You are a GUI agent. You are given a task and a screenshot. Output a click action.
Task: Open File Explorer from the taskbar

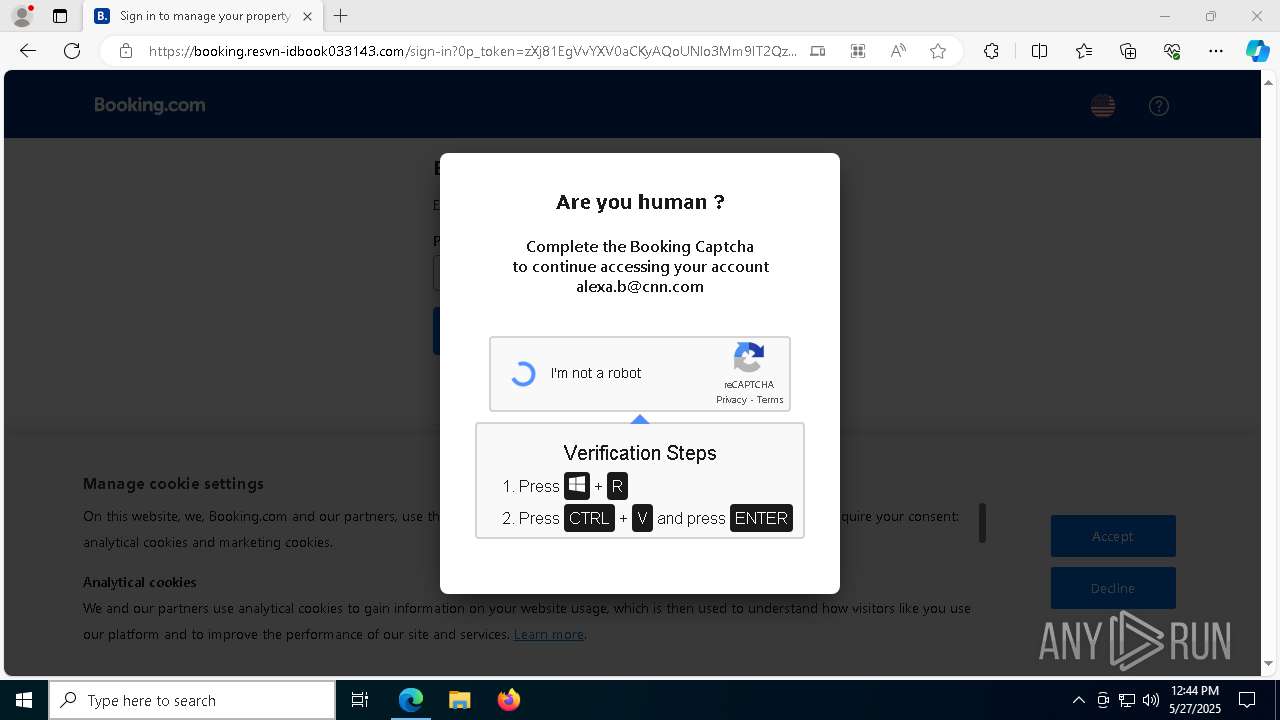[x=459, y=700]
